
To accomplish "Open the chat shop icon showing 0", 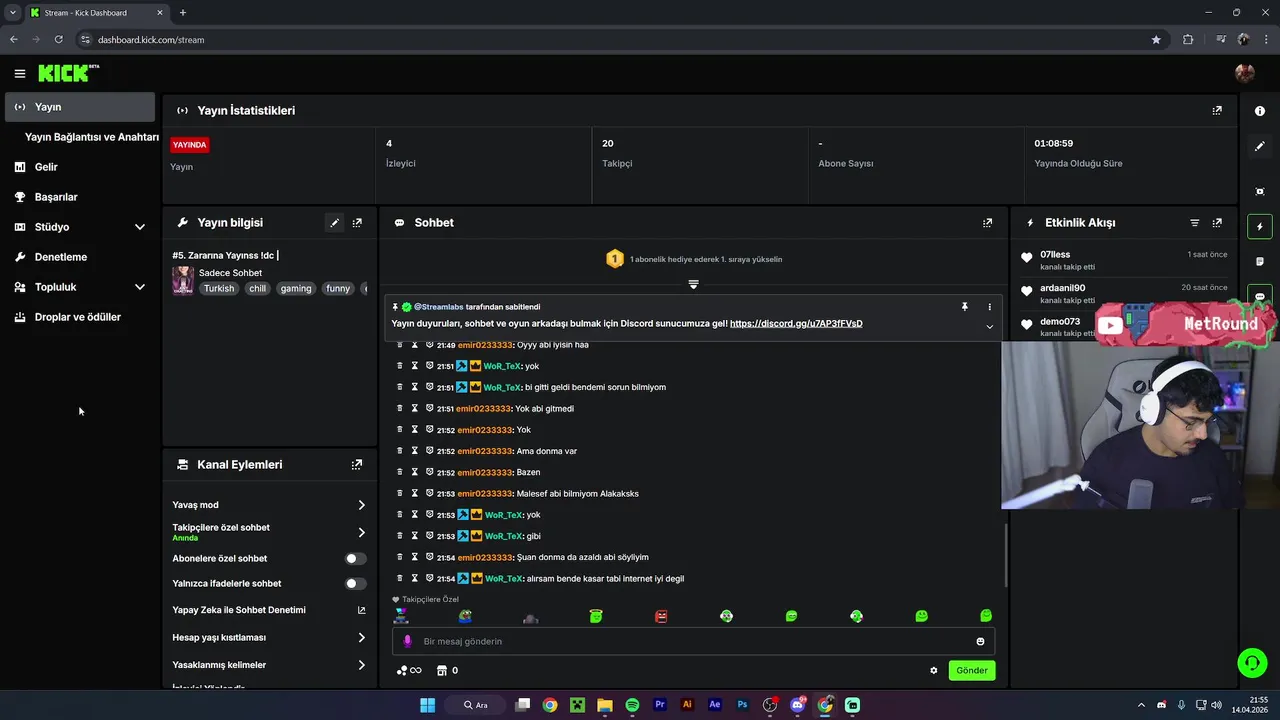I will click(x=447, y=671).
